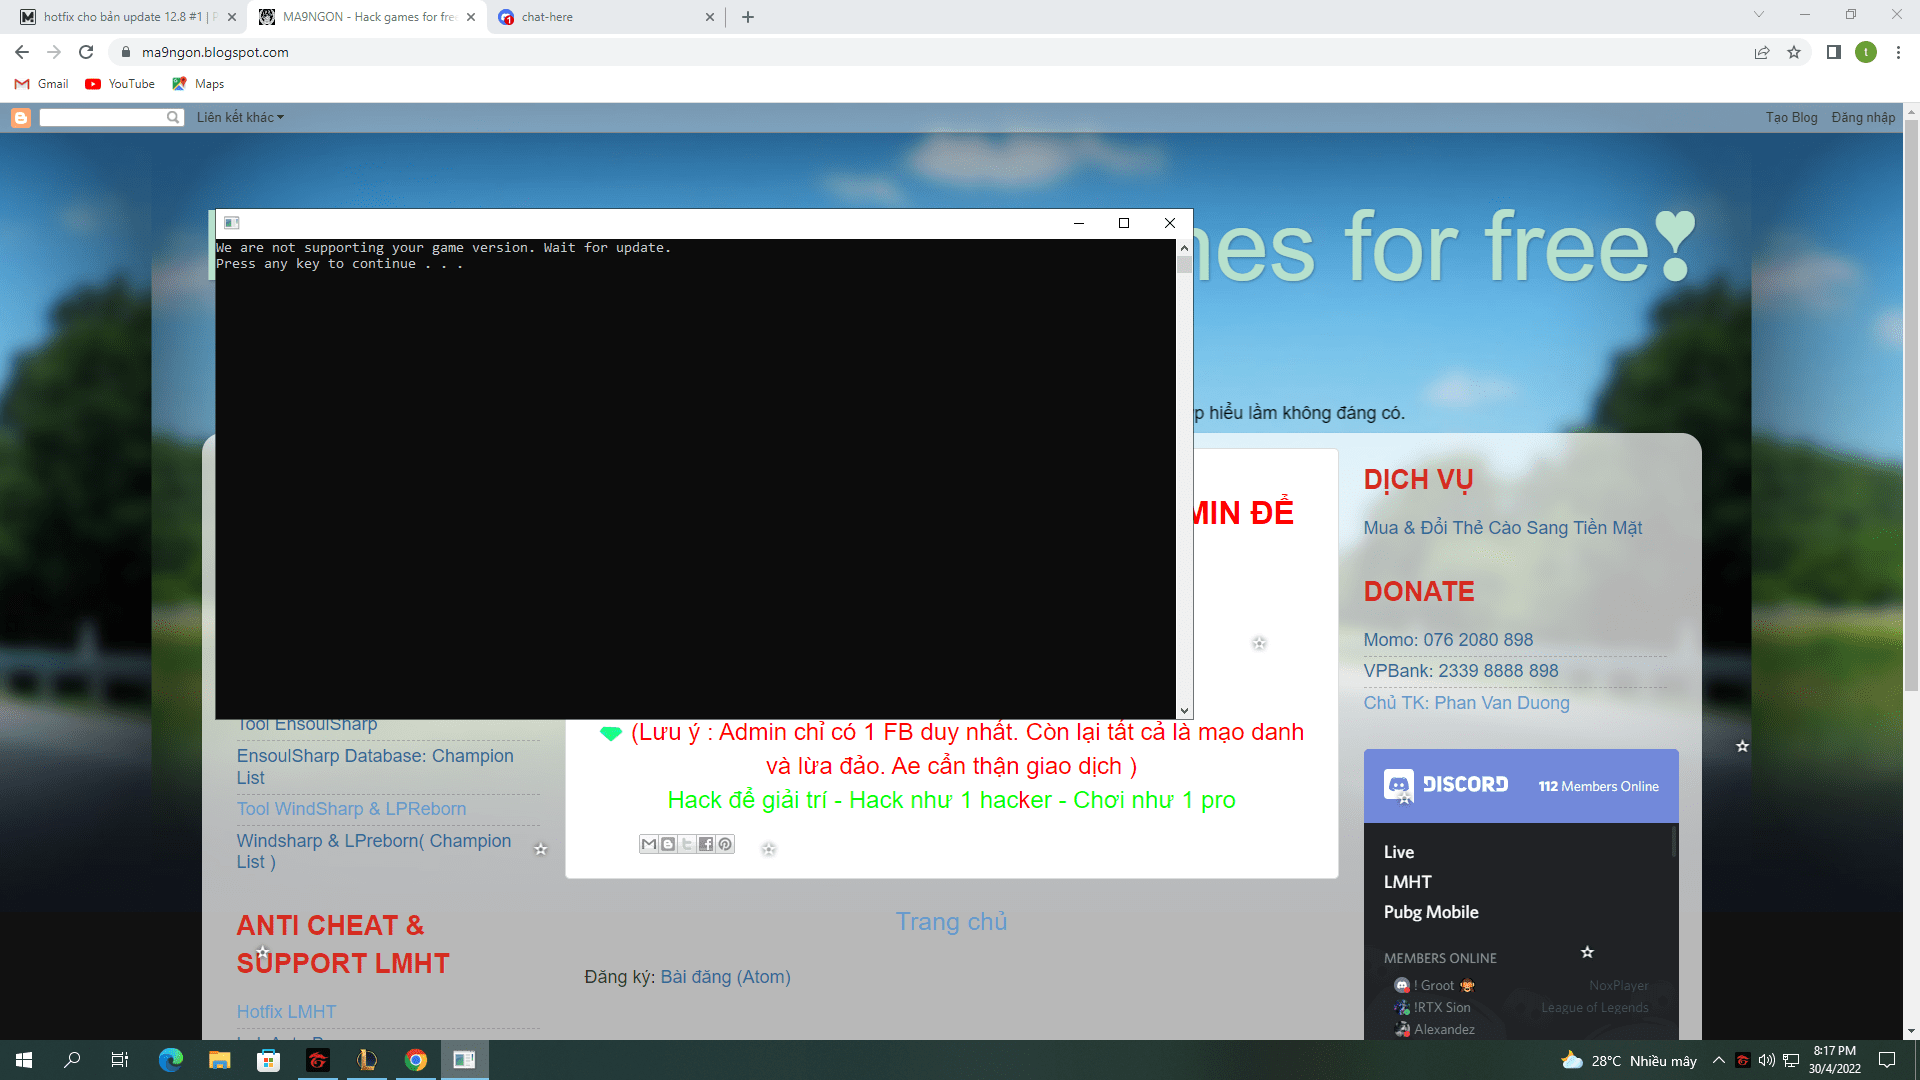Share post to Twitter icon

pyautogui.click(x=687, y=844)
